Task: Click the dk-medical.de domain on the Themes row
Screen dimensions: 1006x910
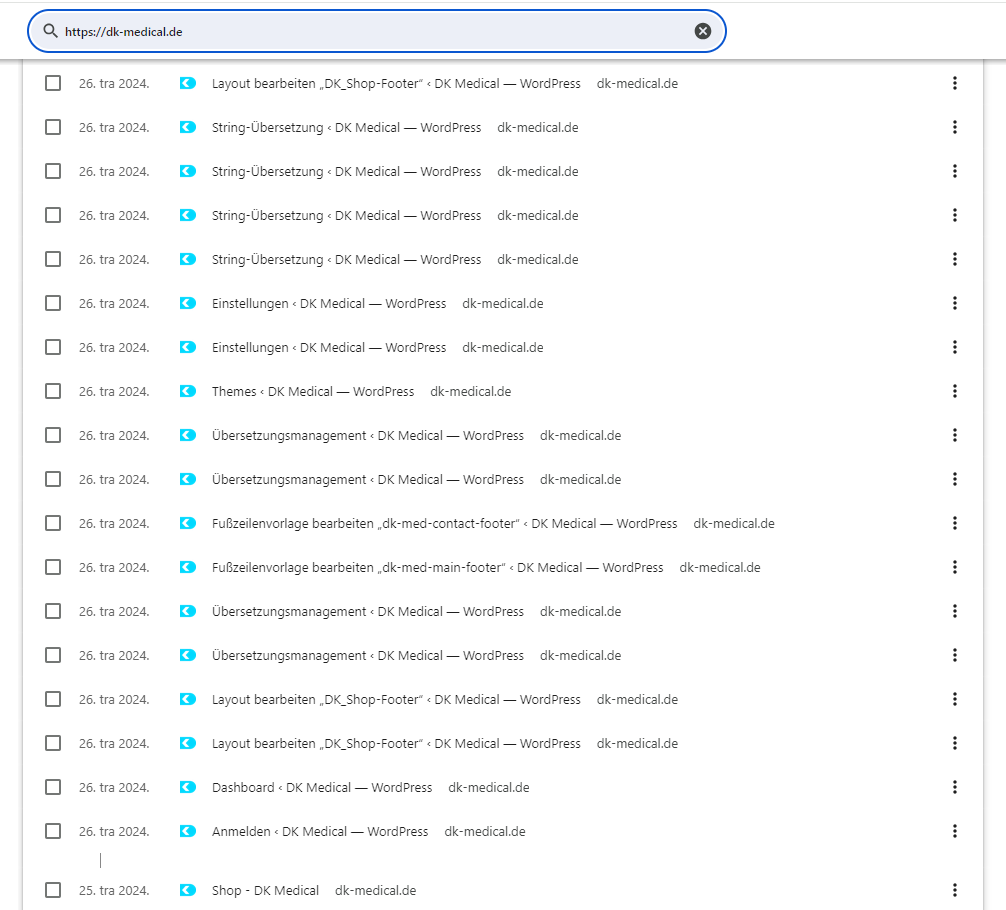Action: click(471, 391)
